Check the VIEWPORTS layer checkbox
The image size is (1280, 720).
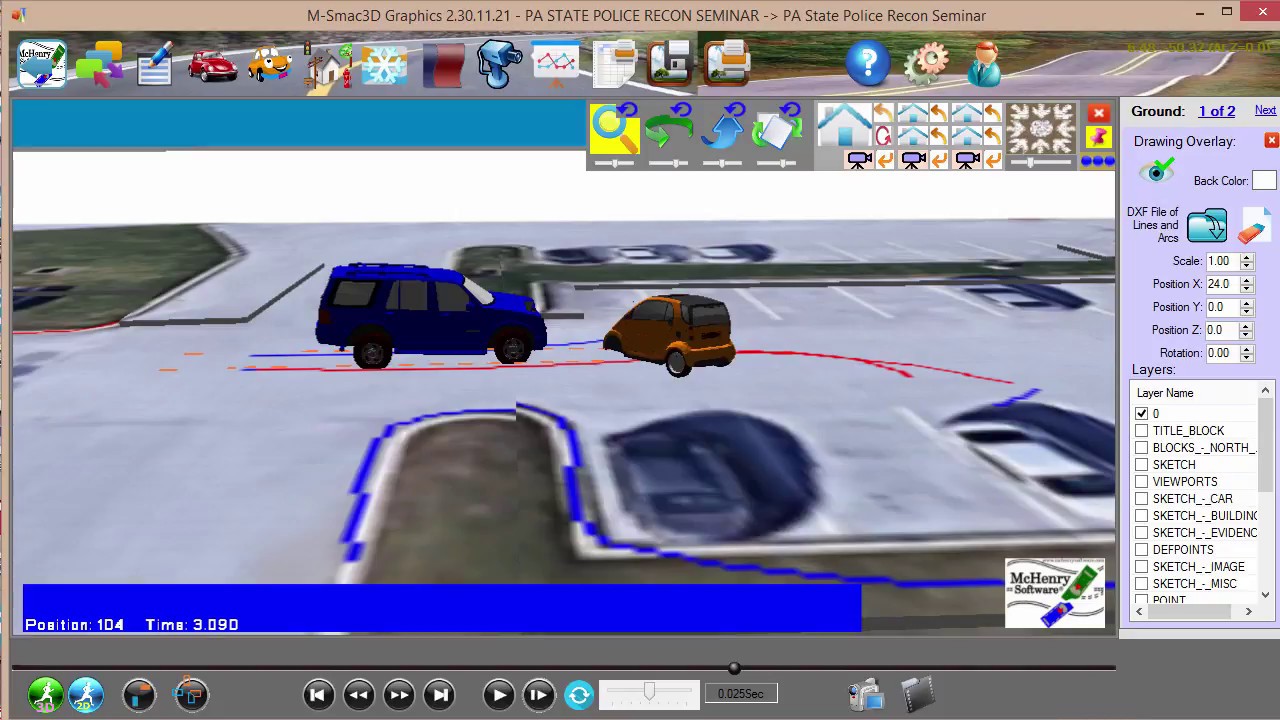(1142, 481)
